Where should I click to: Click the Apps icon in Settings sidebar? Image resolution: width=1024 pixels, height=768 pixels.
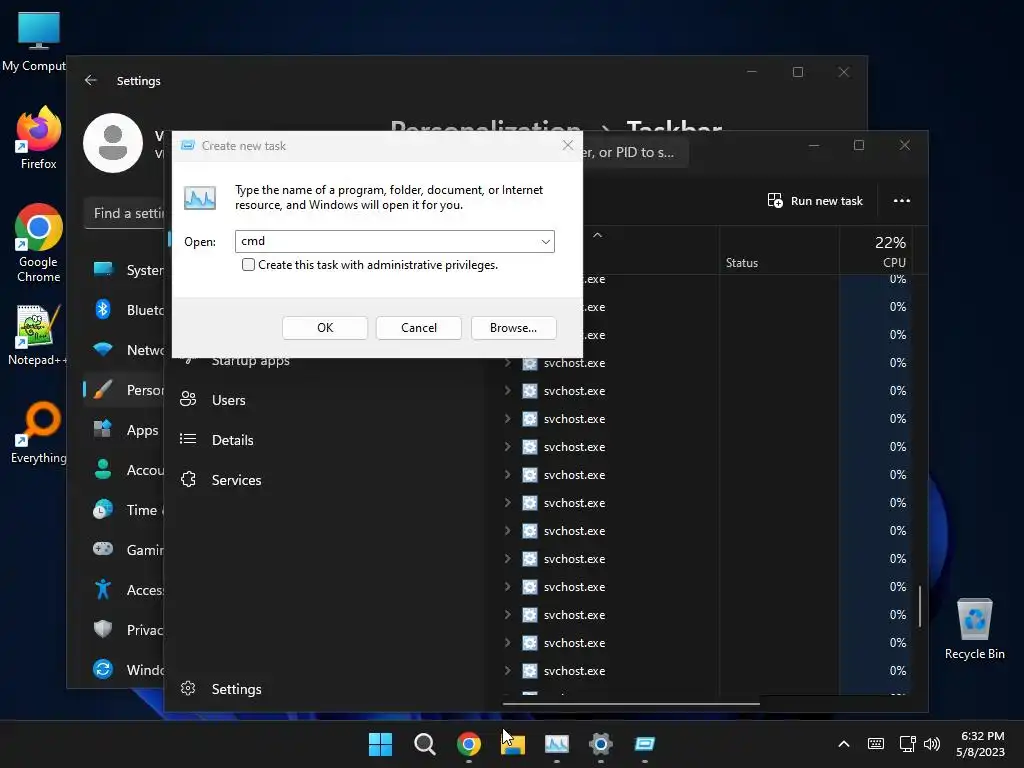tap(103, 429)
